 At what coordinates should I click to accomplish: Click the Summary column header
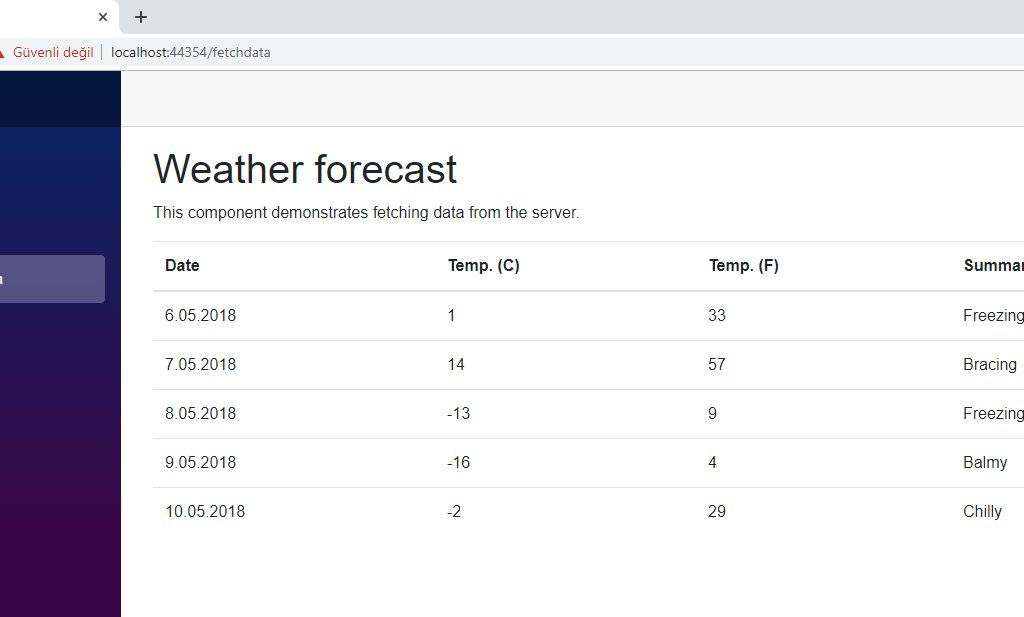(993, 266)
